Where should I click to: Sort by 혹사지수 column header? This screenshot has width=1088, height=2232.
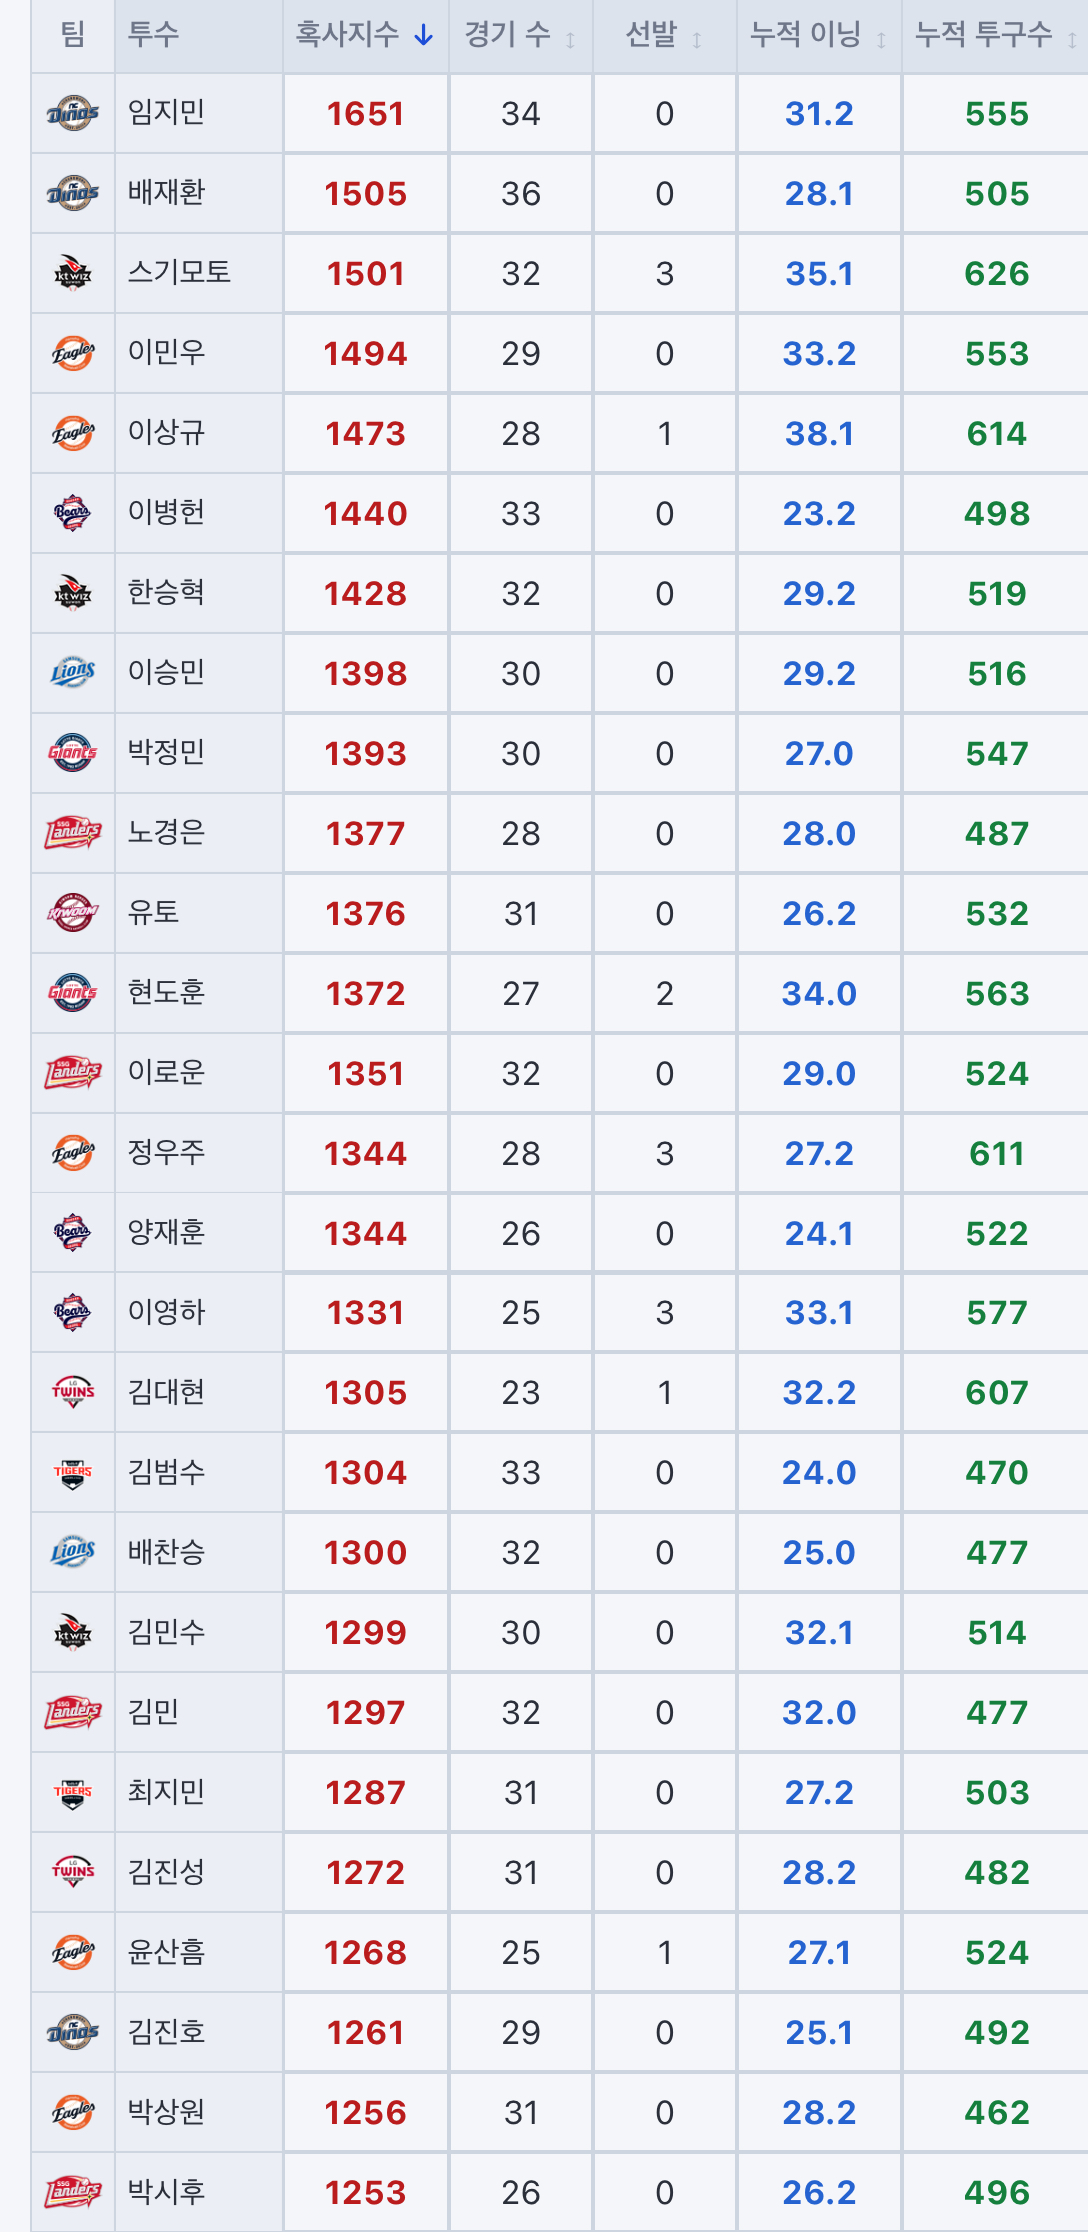pyautogui.click(x=365, y=35)
